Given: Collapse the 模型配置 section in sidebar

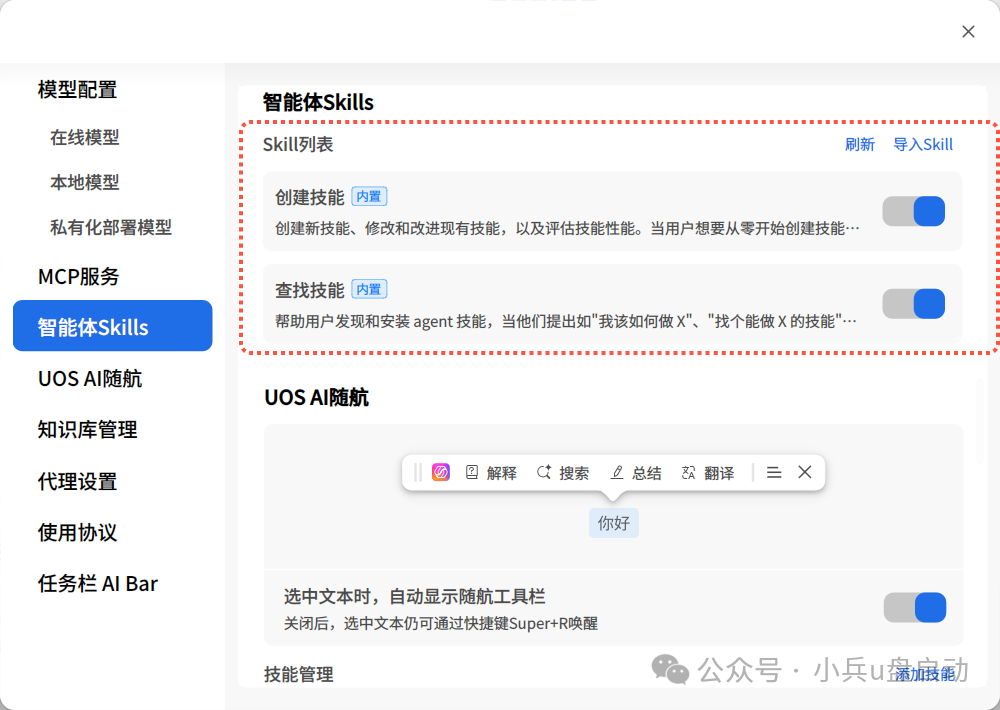Looking at the screenshot, I should coord(75,89).
